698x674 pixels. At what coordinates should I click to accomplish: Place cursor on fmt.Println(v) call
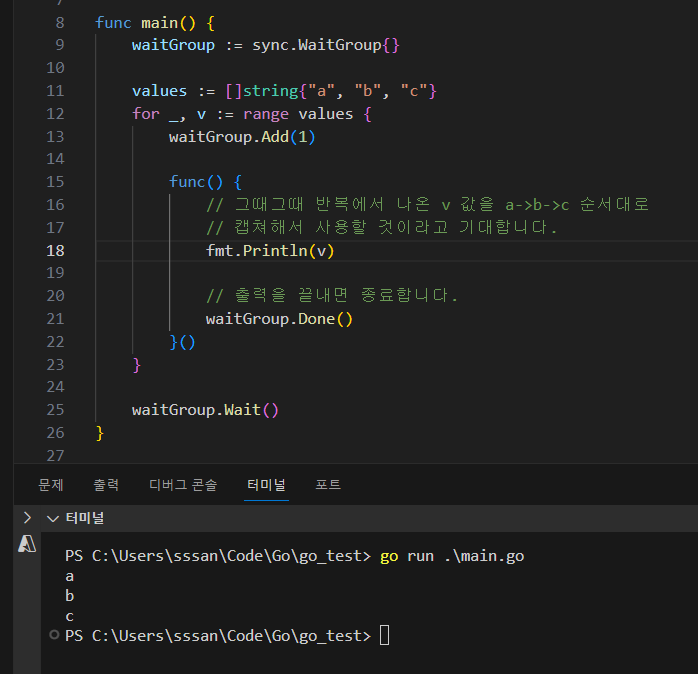270,250
